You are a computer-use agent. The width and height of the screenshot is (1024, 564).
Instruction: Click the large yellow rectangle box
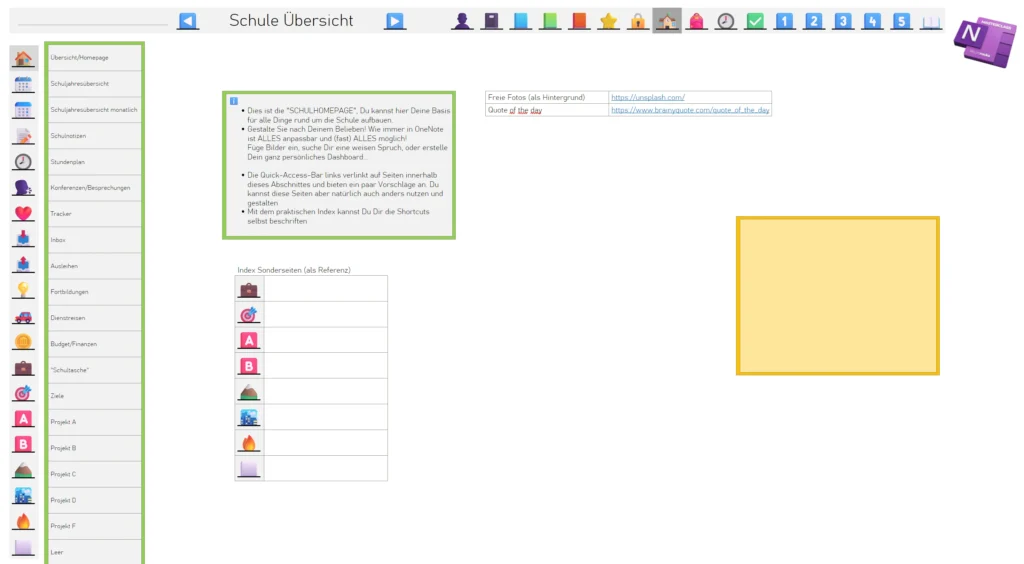837,296
